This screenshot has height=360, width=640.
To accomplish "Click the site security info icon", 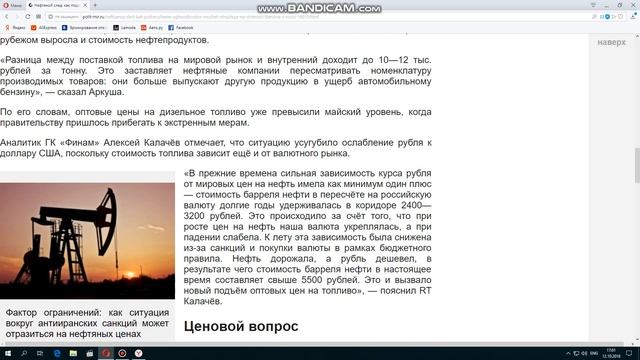I will (51, 17).
